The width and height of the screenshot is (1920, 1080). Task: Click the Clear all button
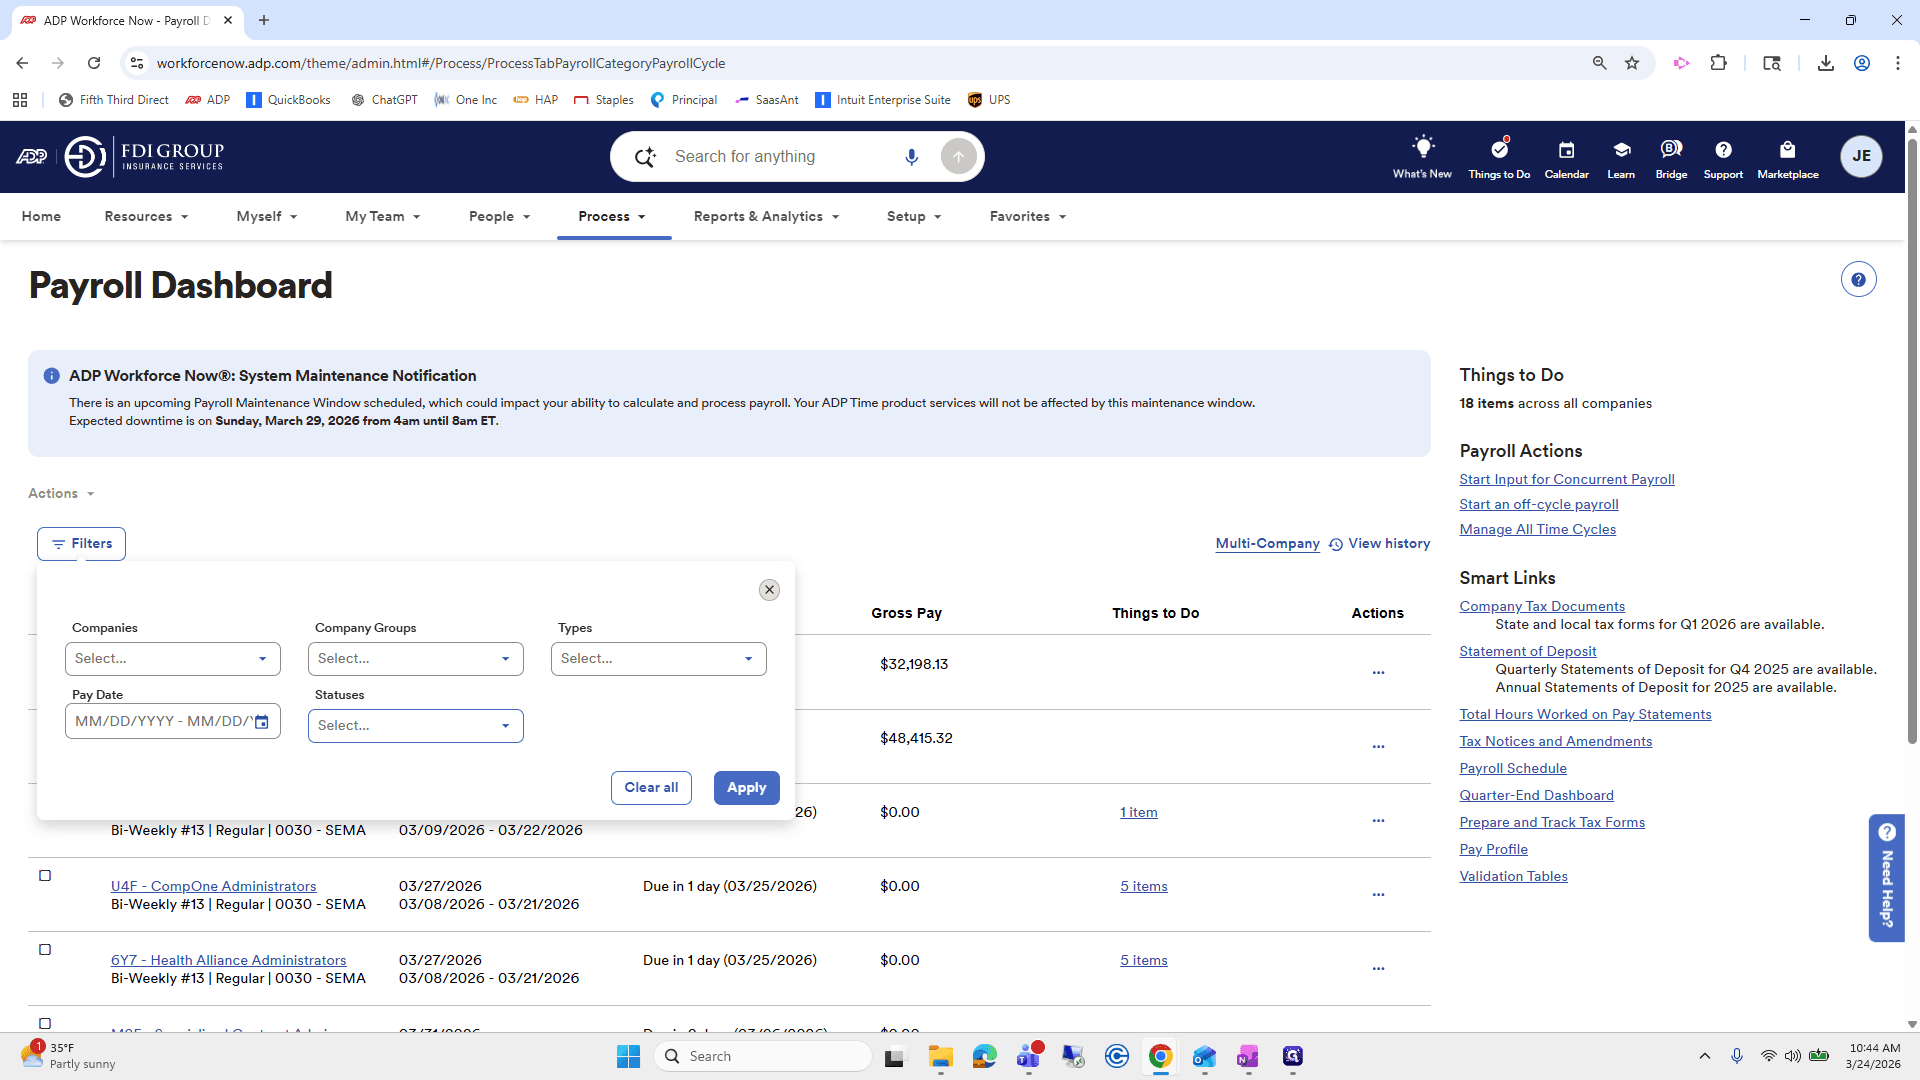[651, 788]
